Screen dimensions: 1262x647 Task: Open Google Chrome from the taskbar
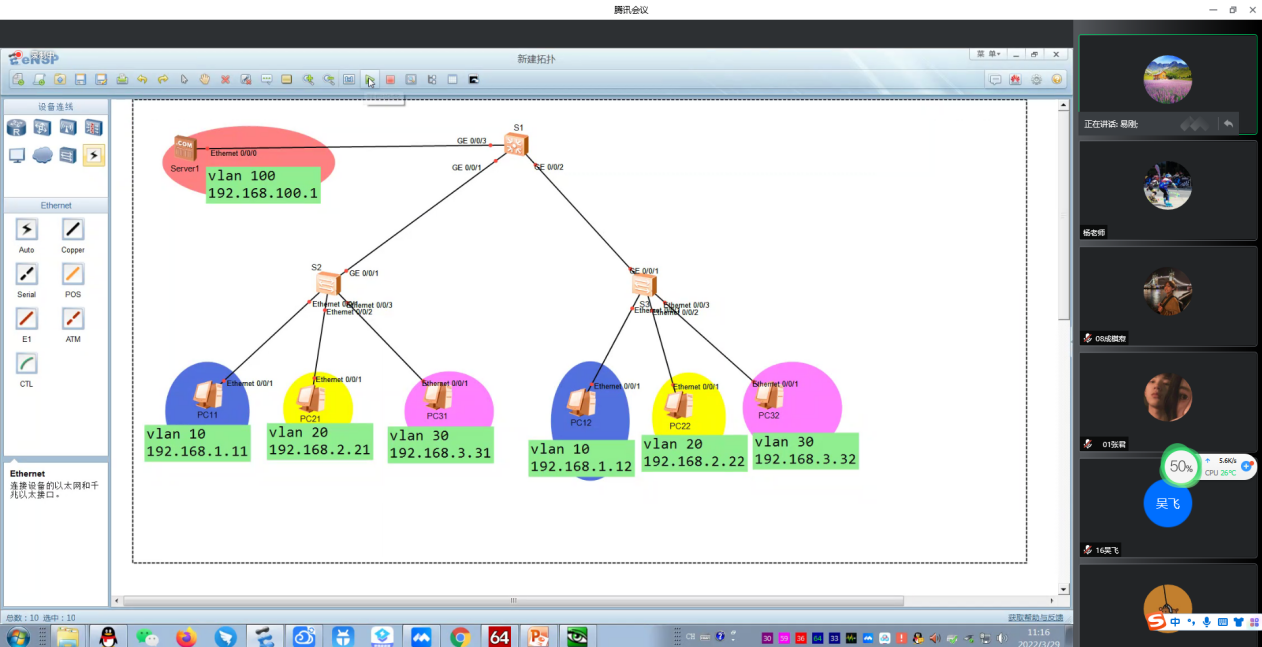click(460, 636)
